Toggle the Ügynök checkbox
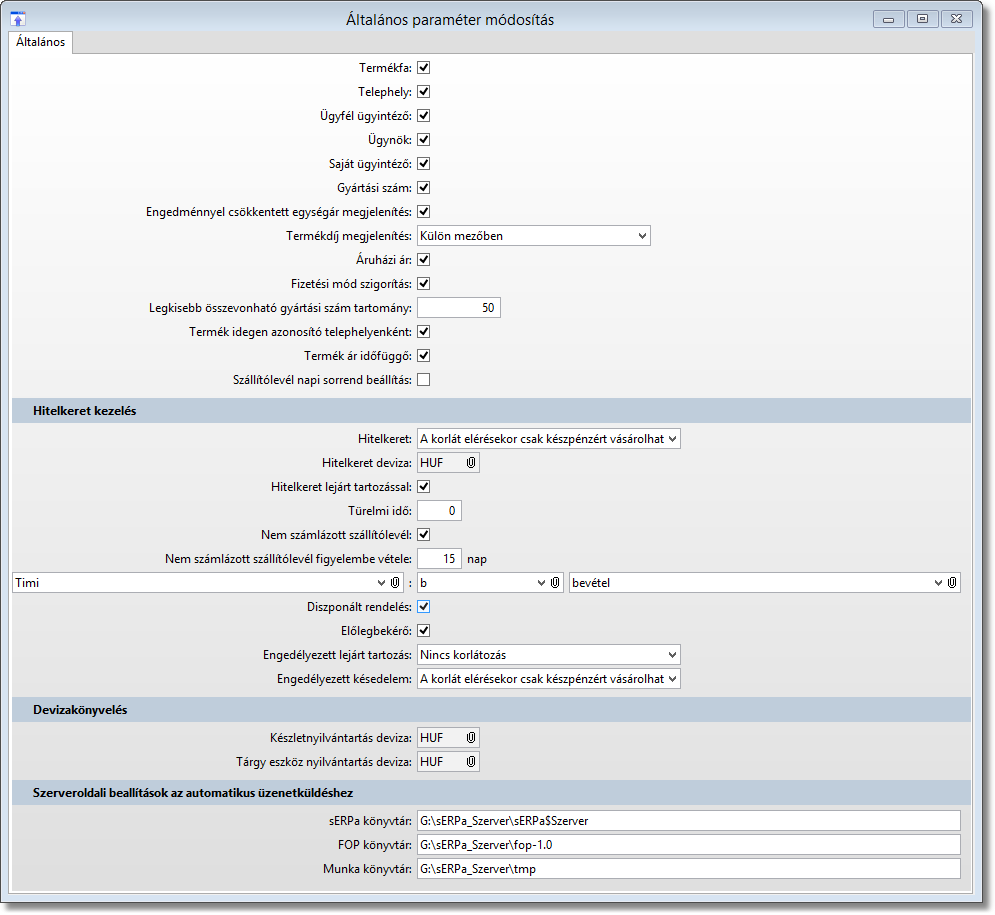This screenshot has width=995, height=915. tap(423, 140)
